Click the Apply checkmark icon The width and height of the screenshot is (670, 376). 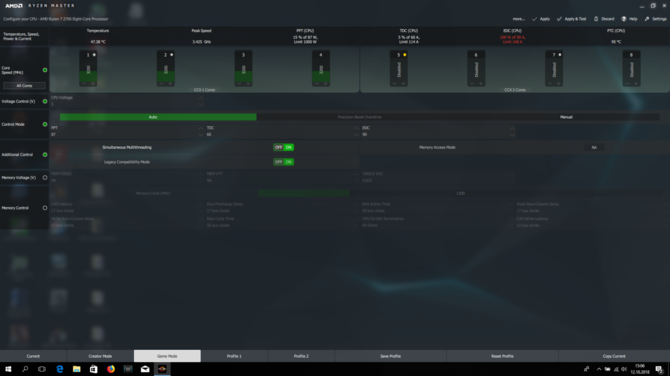pyautogui.click(x=534, y=19)
